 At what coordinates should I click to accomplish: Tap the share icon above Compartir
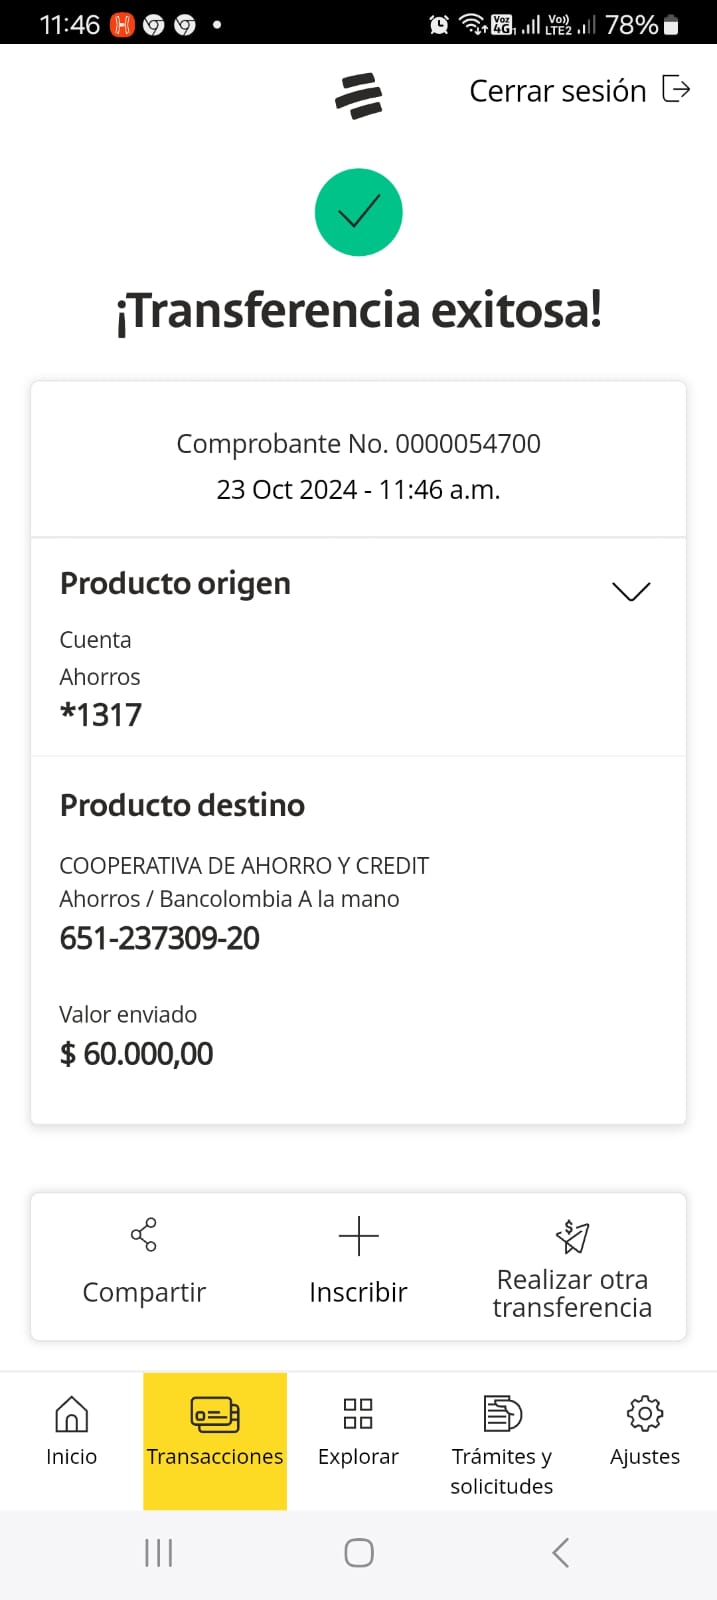tap(144, 1235)
